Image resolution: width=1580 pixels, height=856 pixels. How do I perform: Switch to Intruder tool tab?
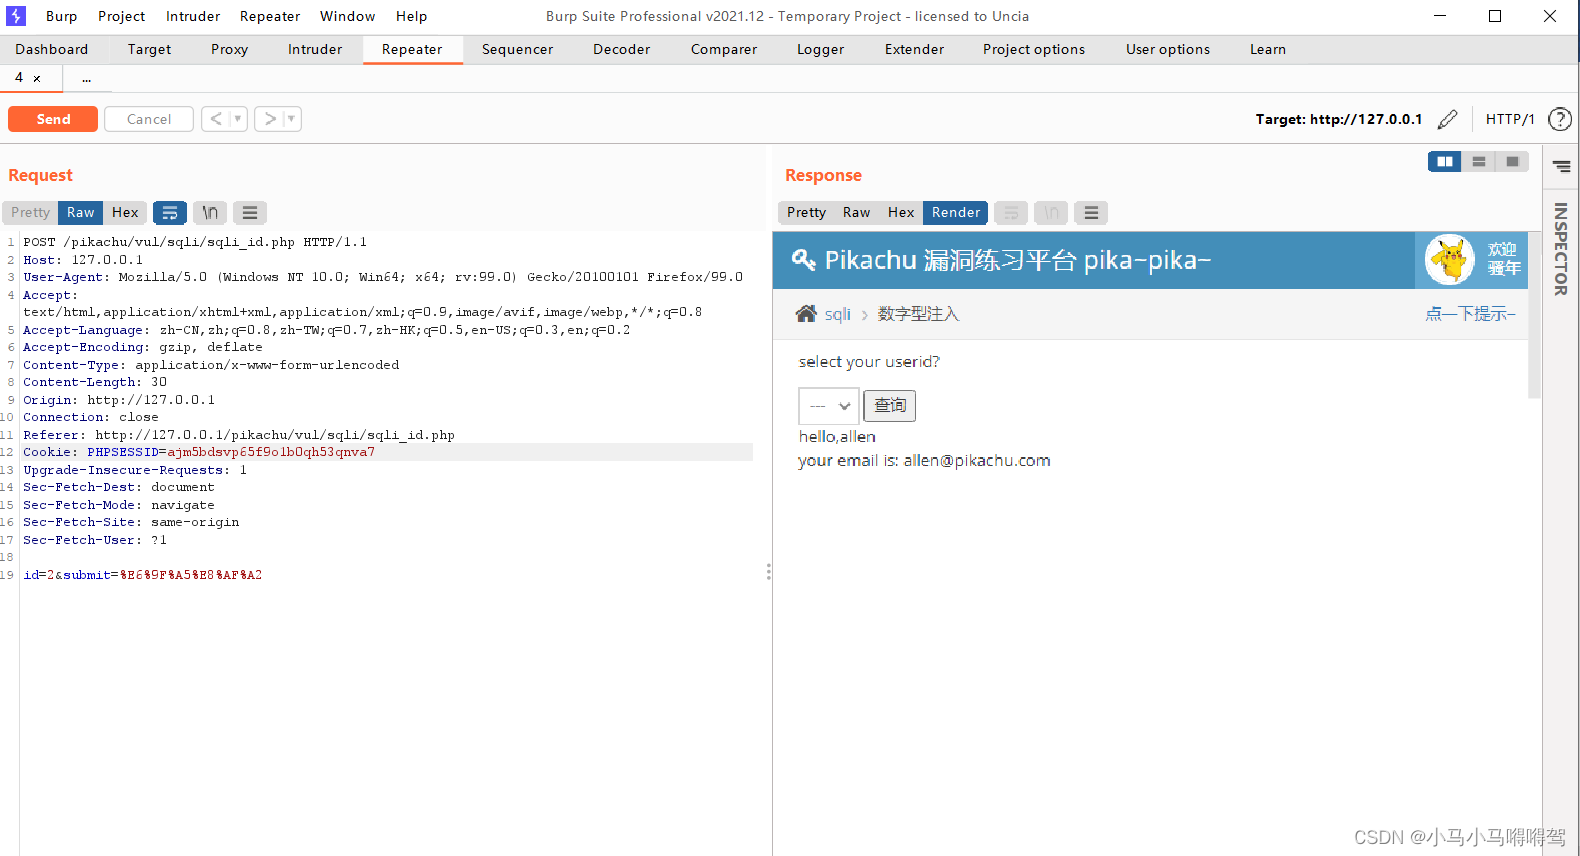pos(315,49)
